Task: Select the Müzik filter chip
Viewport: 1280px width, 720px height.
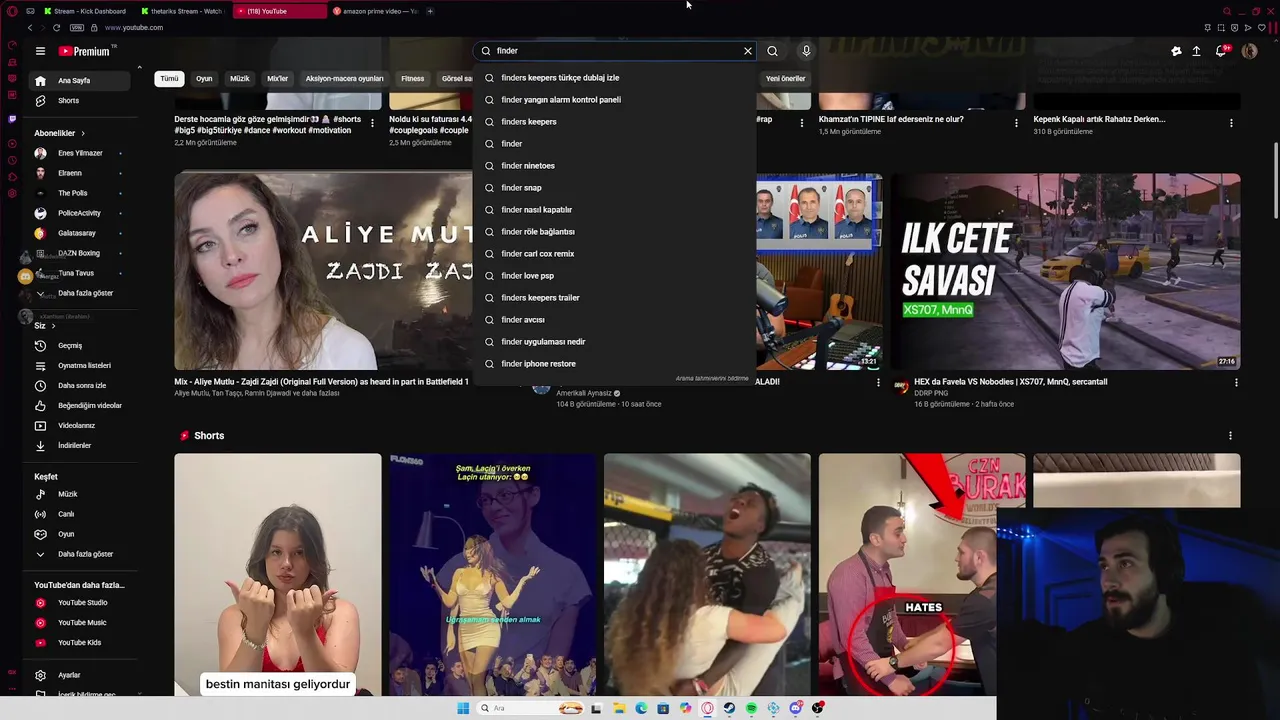Action: pyautogui.click(x=240, y=78)
